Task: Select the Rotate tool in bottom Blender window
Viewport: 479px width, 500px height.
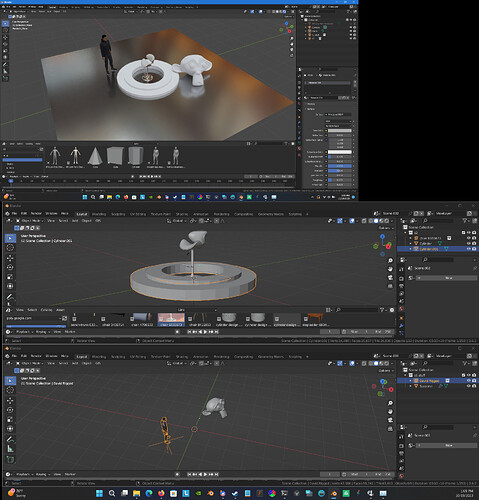Action: 10,410
